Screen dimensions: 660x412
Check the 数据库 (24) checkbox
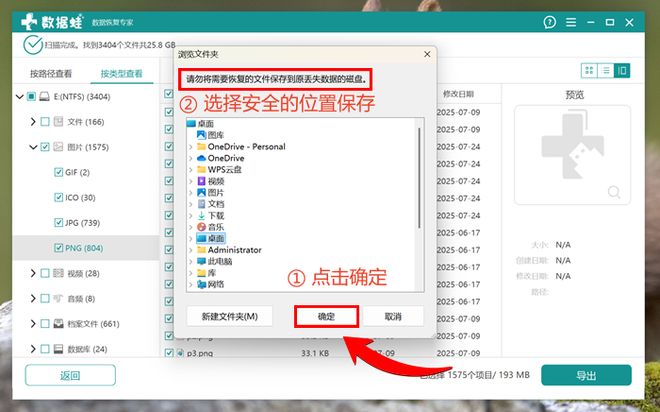[45, 349]
